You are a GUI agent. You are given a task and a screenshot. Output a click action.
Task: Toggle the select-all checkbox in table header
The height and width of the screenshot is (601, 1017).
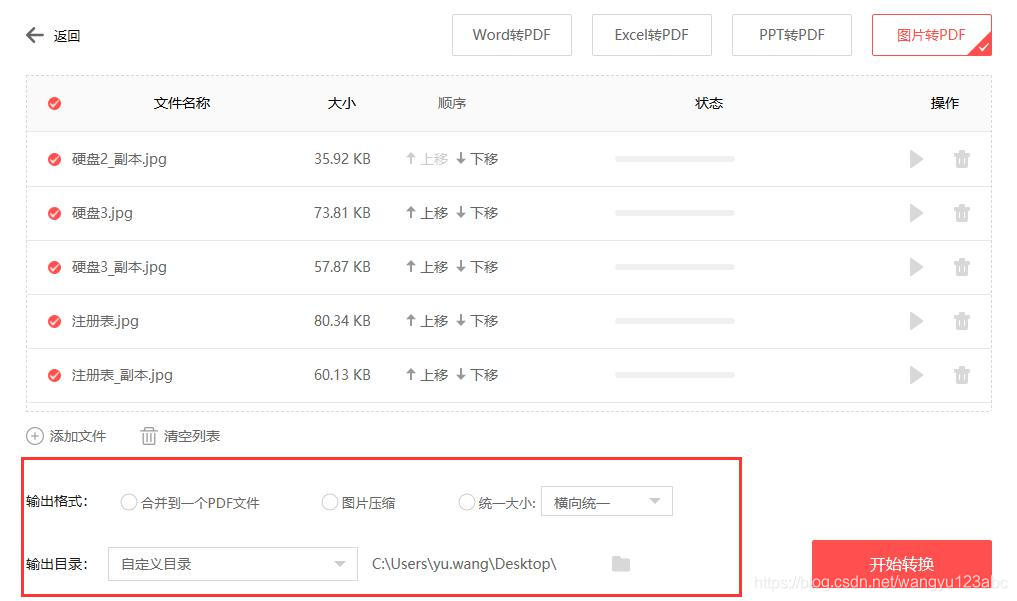[54, 103]
